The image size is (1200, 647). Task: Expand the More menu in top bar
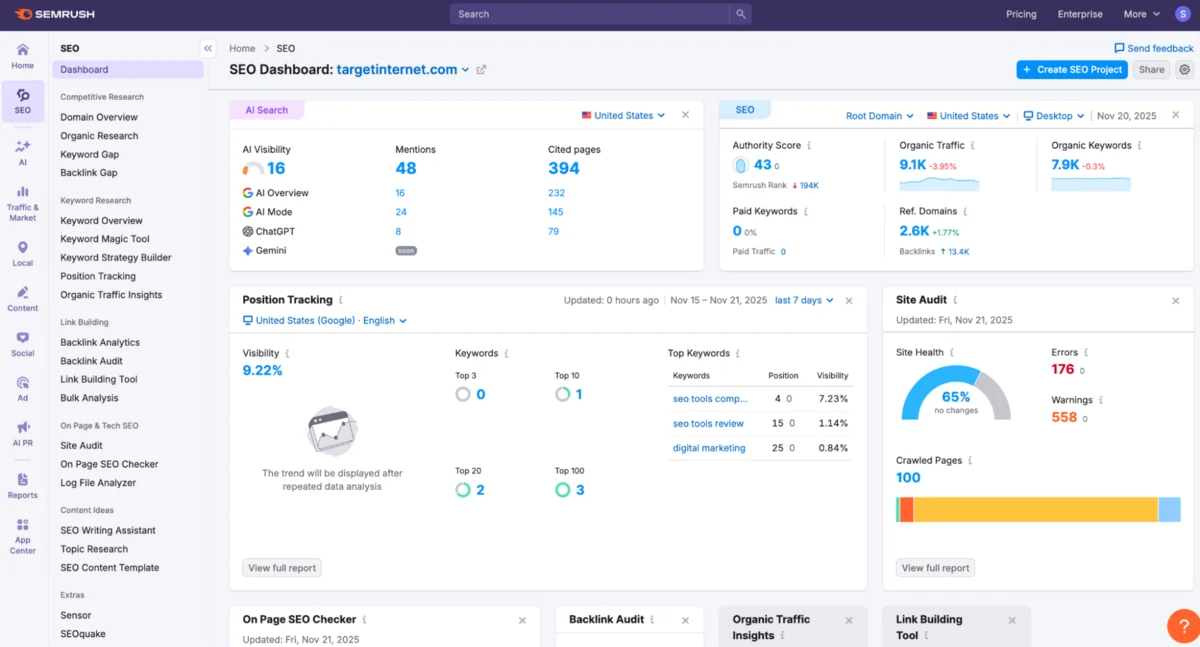point(1141,14)
